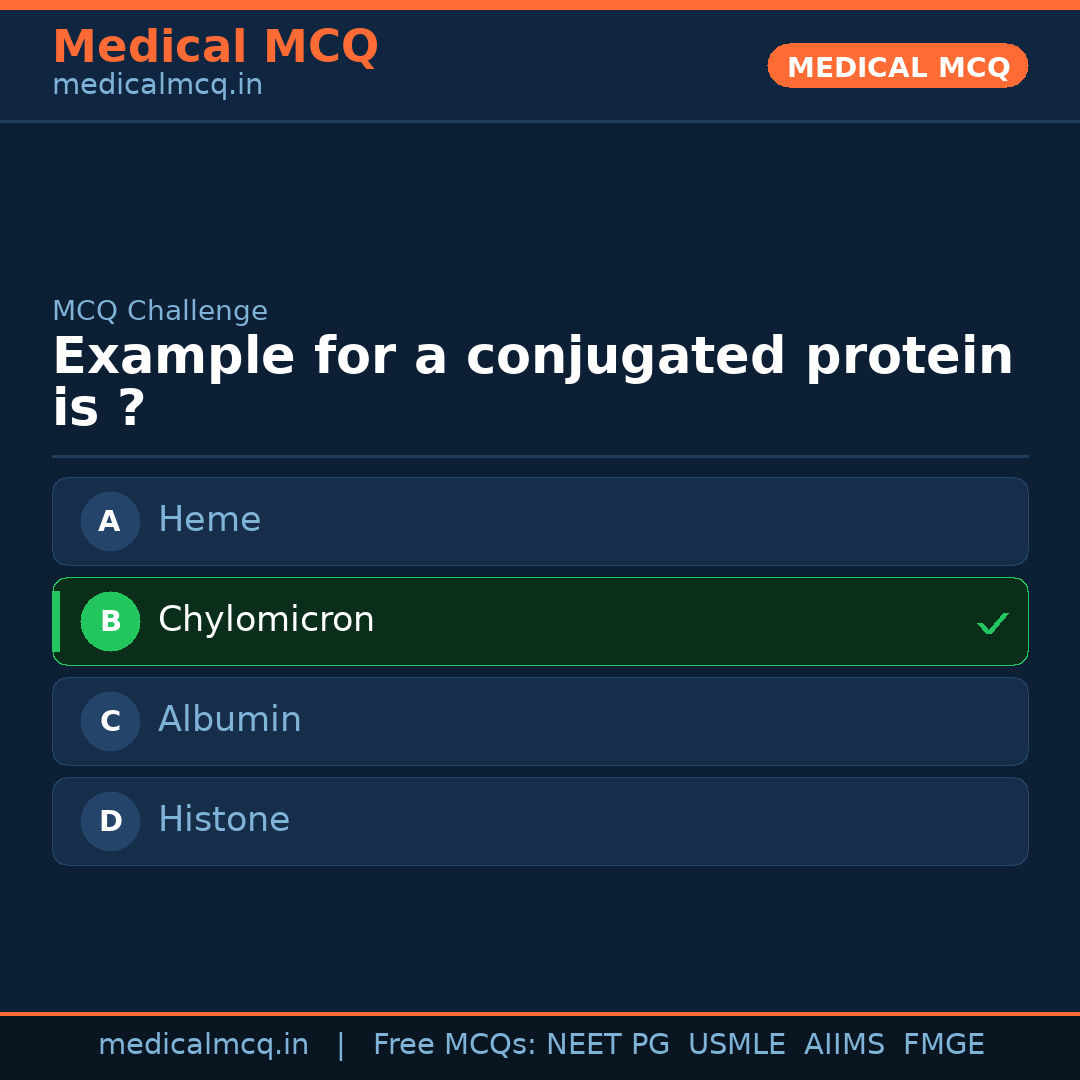Click the Albumin answer text
This screenshot has height=1080, width=1080.
[x=229, y=720]
